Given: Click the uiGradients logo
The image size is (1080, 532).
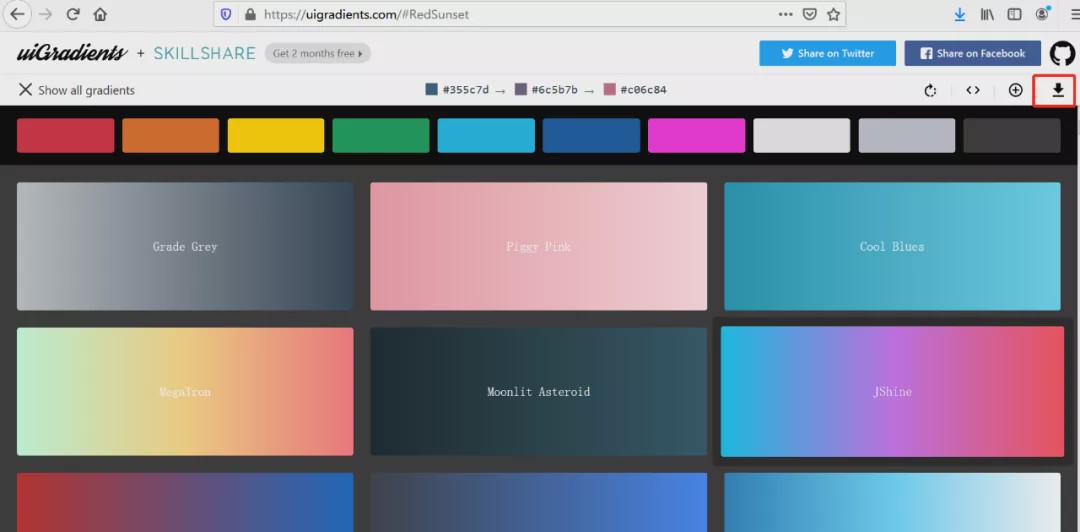Looking at the screenshot, I should tap(72, 53).
